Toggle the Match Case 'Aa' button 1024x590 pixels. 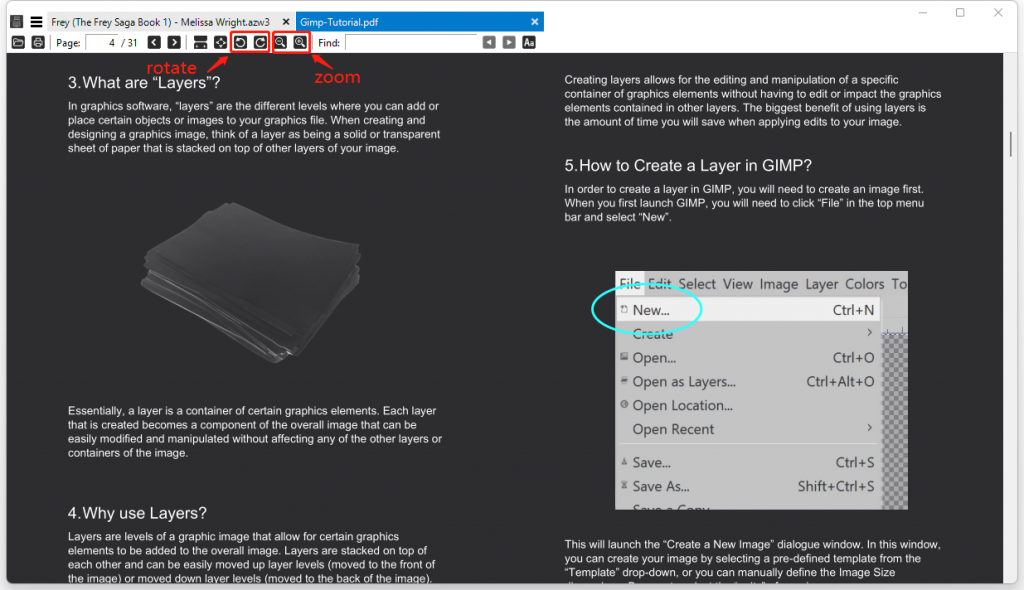point(529,43)
